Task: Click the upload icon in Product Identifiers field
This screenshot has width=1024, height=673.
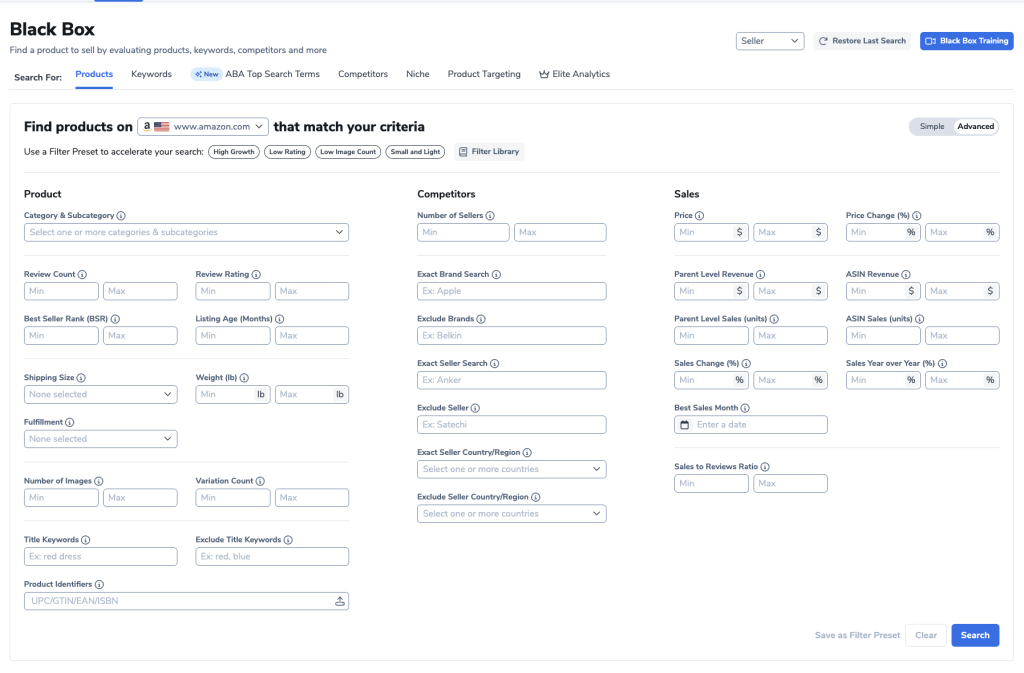Action: click(340, 601)
